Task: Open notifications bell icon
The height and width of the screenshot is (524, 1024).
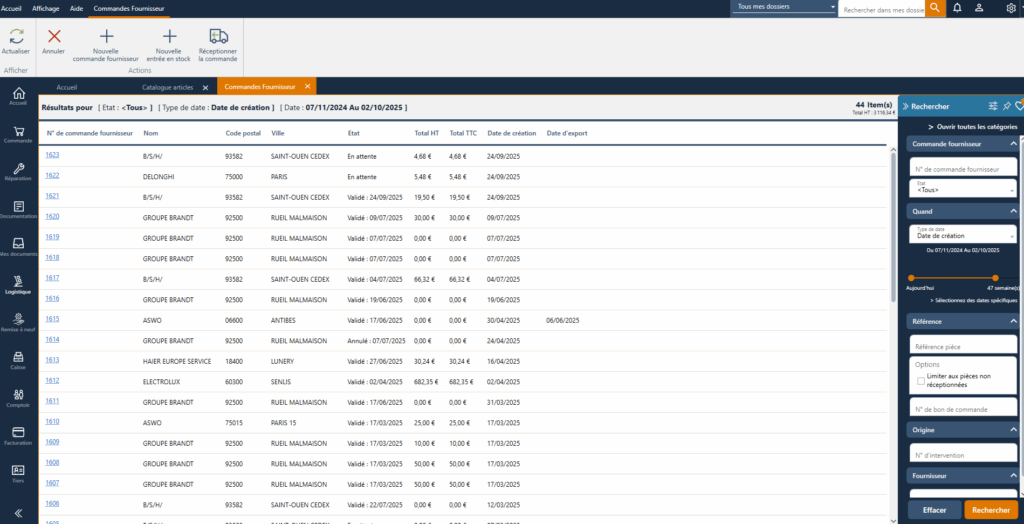Action: coord(958,8)
